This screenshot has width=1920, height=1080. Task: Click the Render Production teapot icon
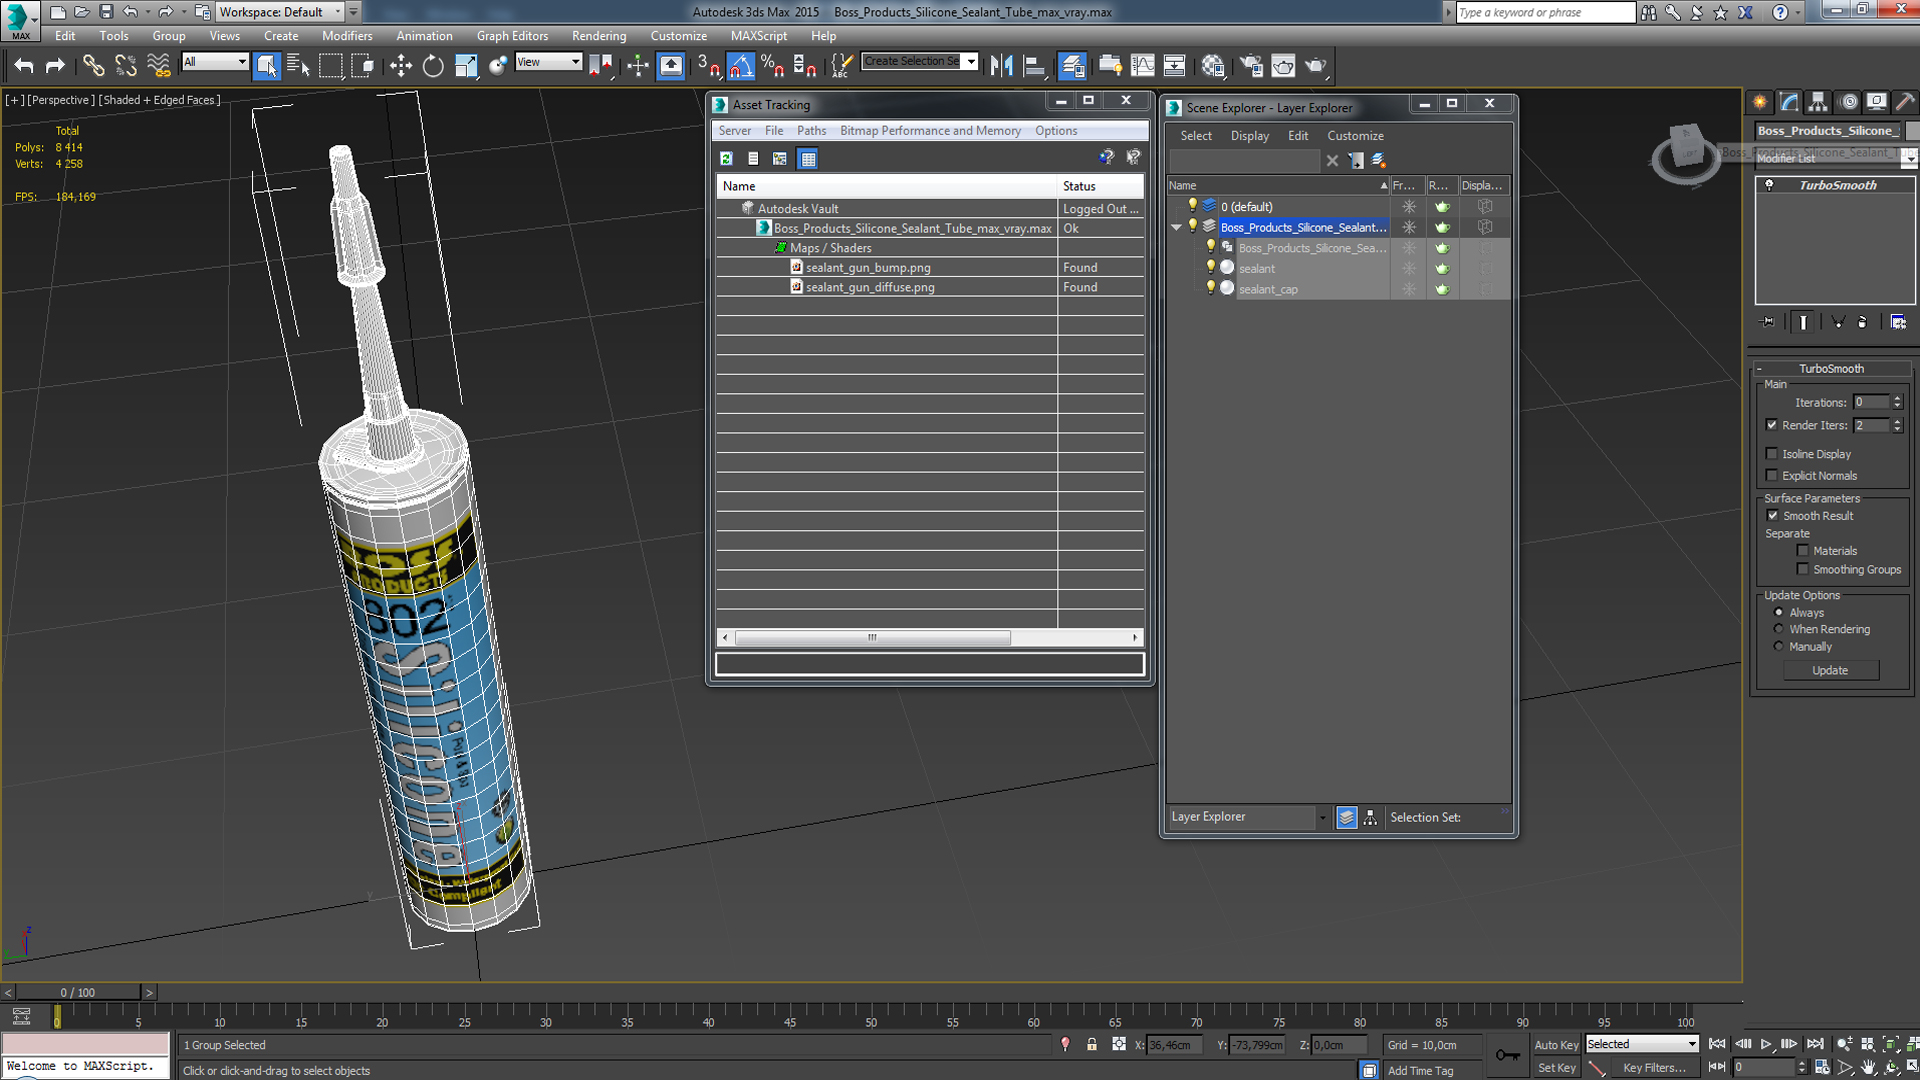point(1316,66)
